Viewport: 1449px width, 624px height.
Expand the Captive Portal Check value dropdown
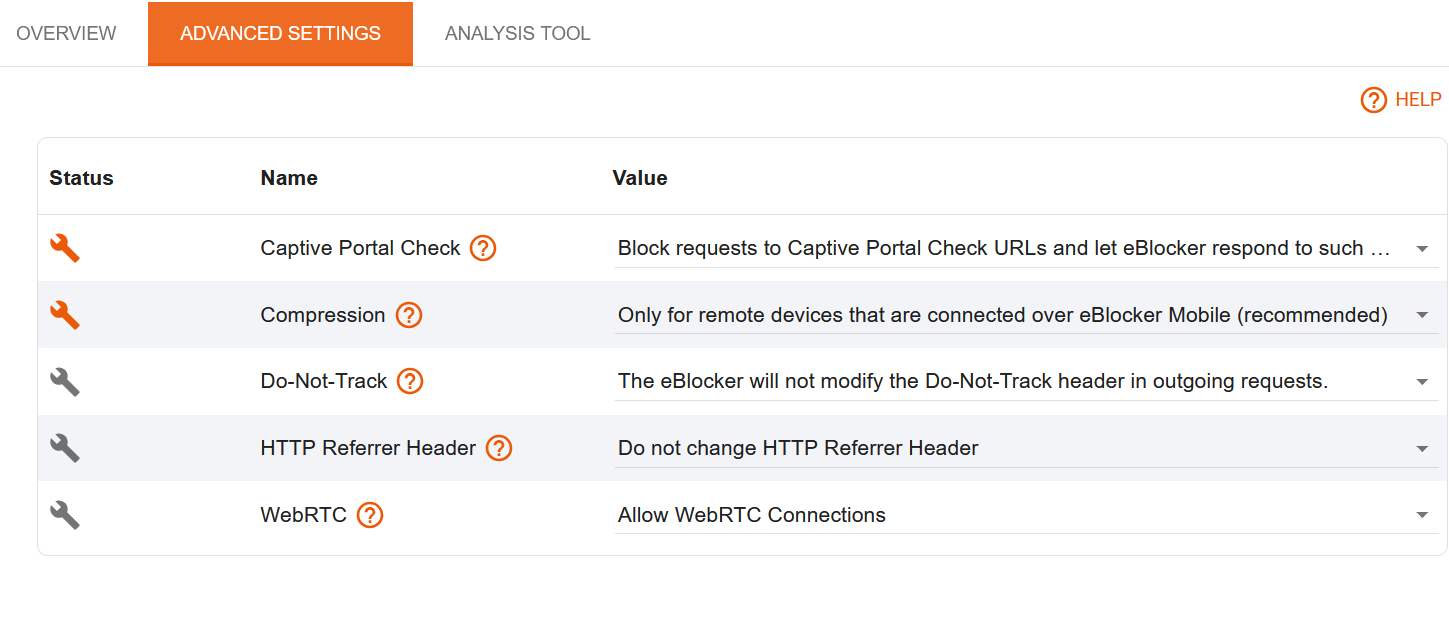1026,248
